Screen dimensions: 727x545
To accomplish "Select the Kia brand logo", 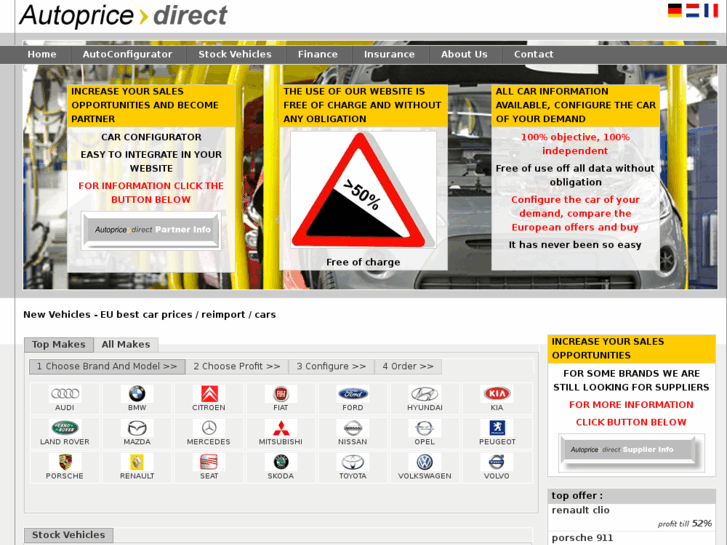I will pos(497,394).
